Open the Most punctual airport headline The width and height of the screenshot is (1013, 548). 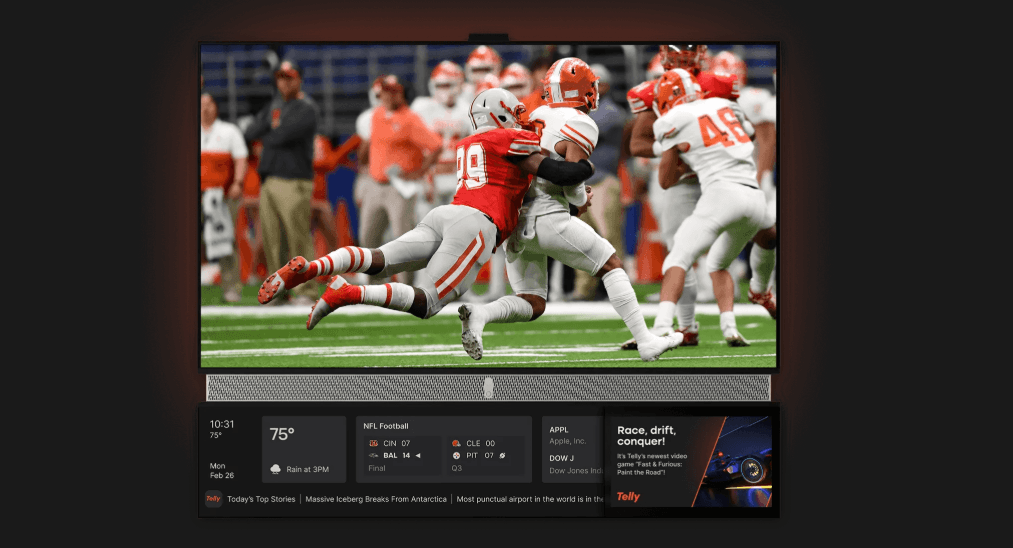coord(530,498)
